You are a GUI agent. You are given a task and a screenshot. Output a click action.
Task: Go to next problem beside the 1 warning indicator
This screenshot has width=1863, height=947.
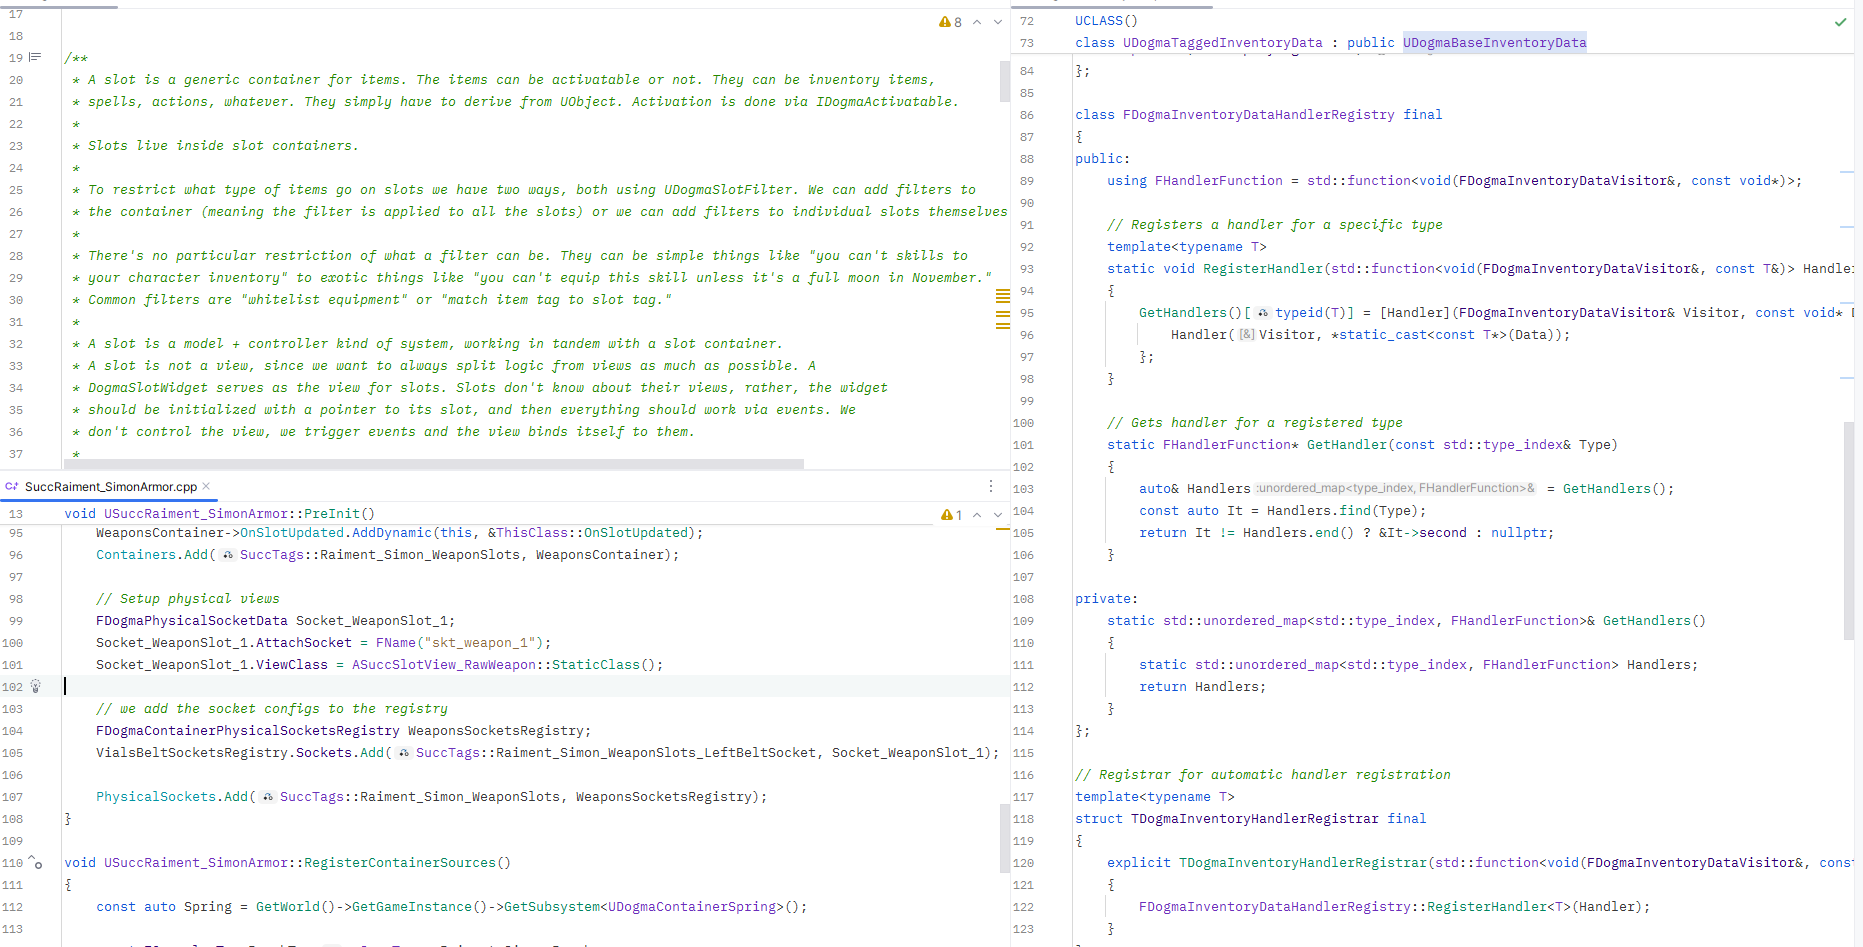[998, 515]
